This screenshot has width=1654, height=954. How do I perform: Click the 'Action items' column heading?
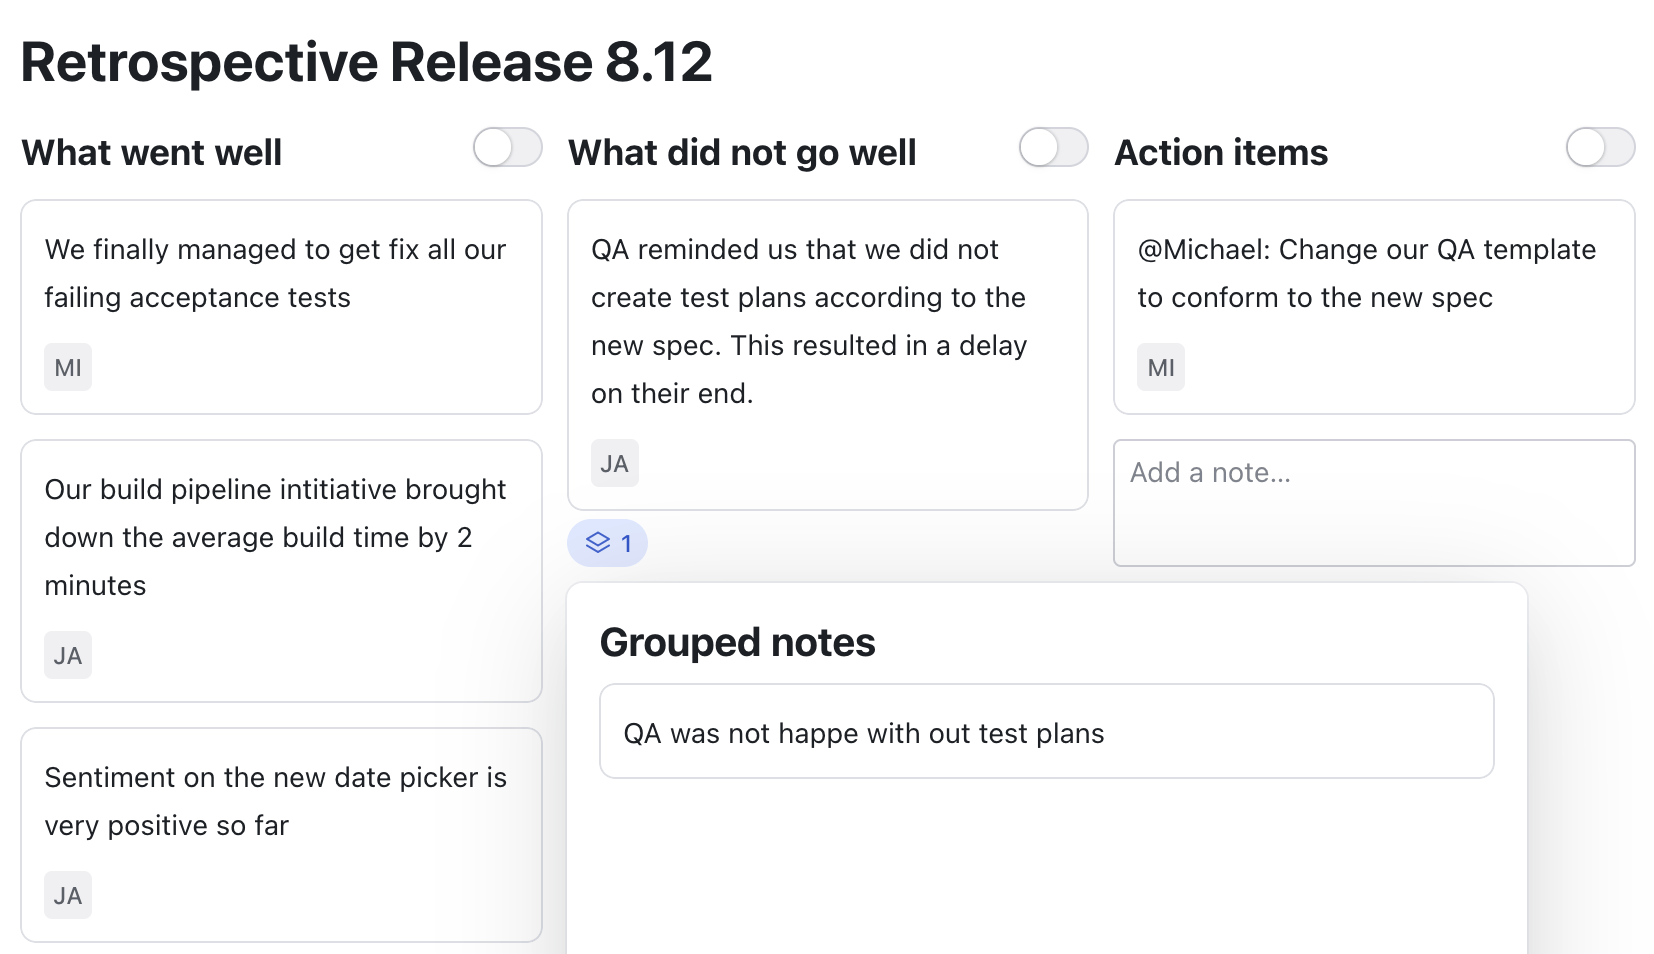click(1221, 153)
